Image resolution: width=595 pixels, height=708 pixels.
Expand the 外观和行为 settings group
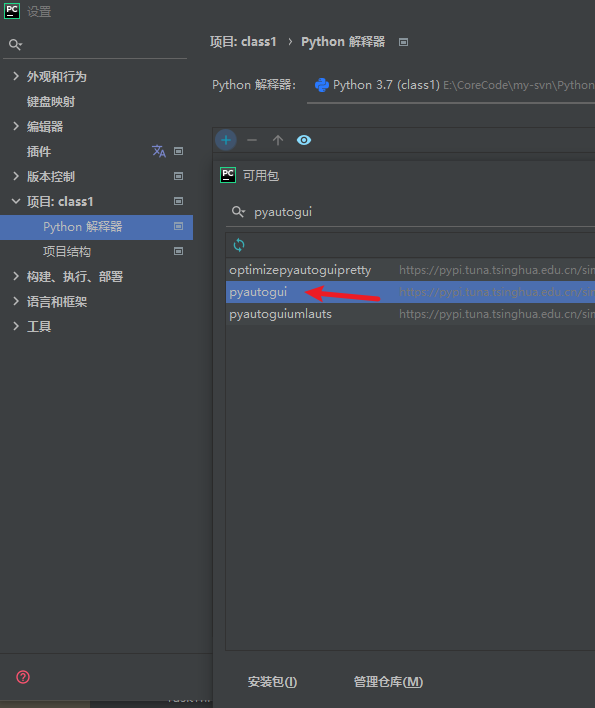(x=16, y=76)
